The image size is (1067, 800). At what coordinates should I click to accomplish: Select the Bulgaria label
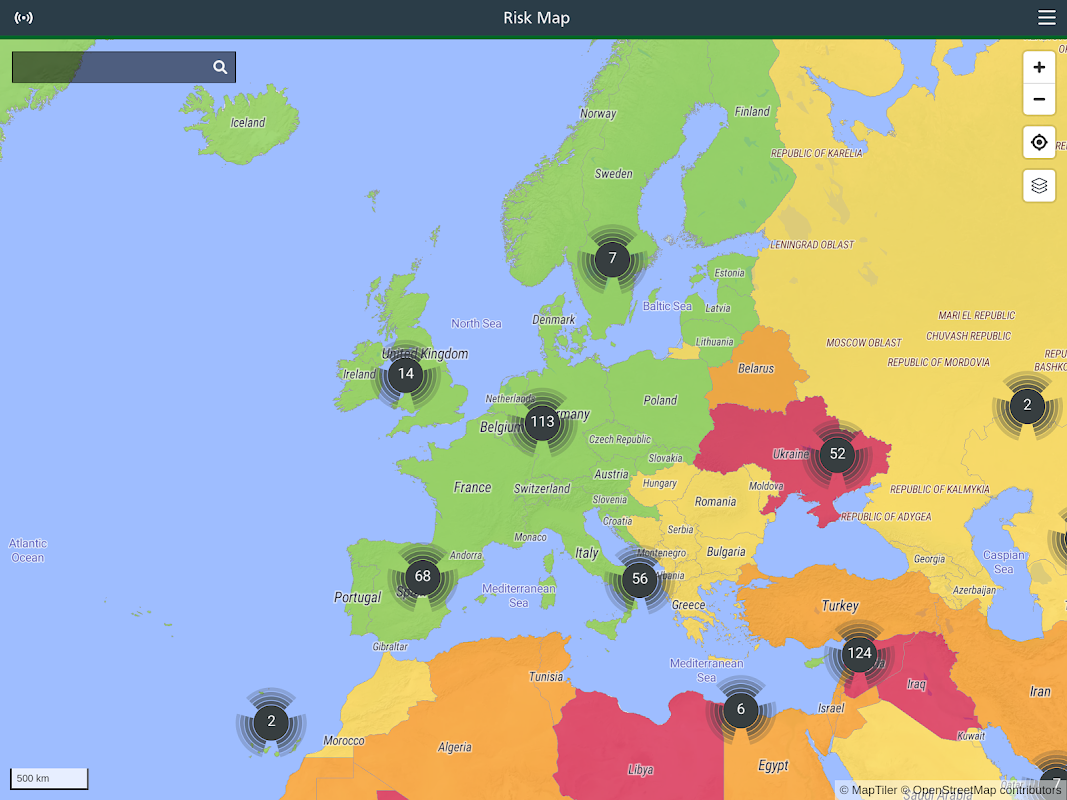click(725, 552)
